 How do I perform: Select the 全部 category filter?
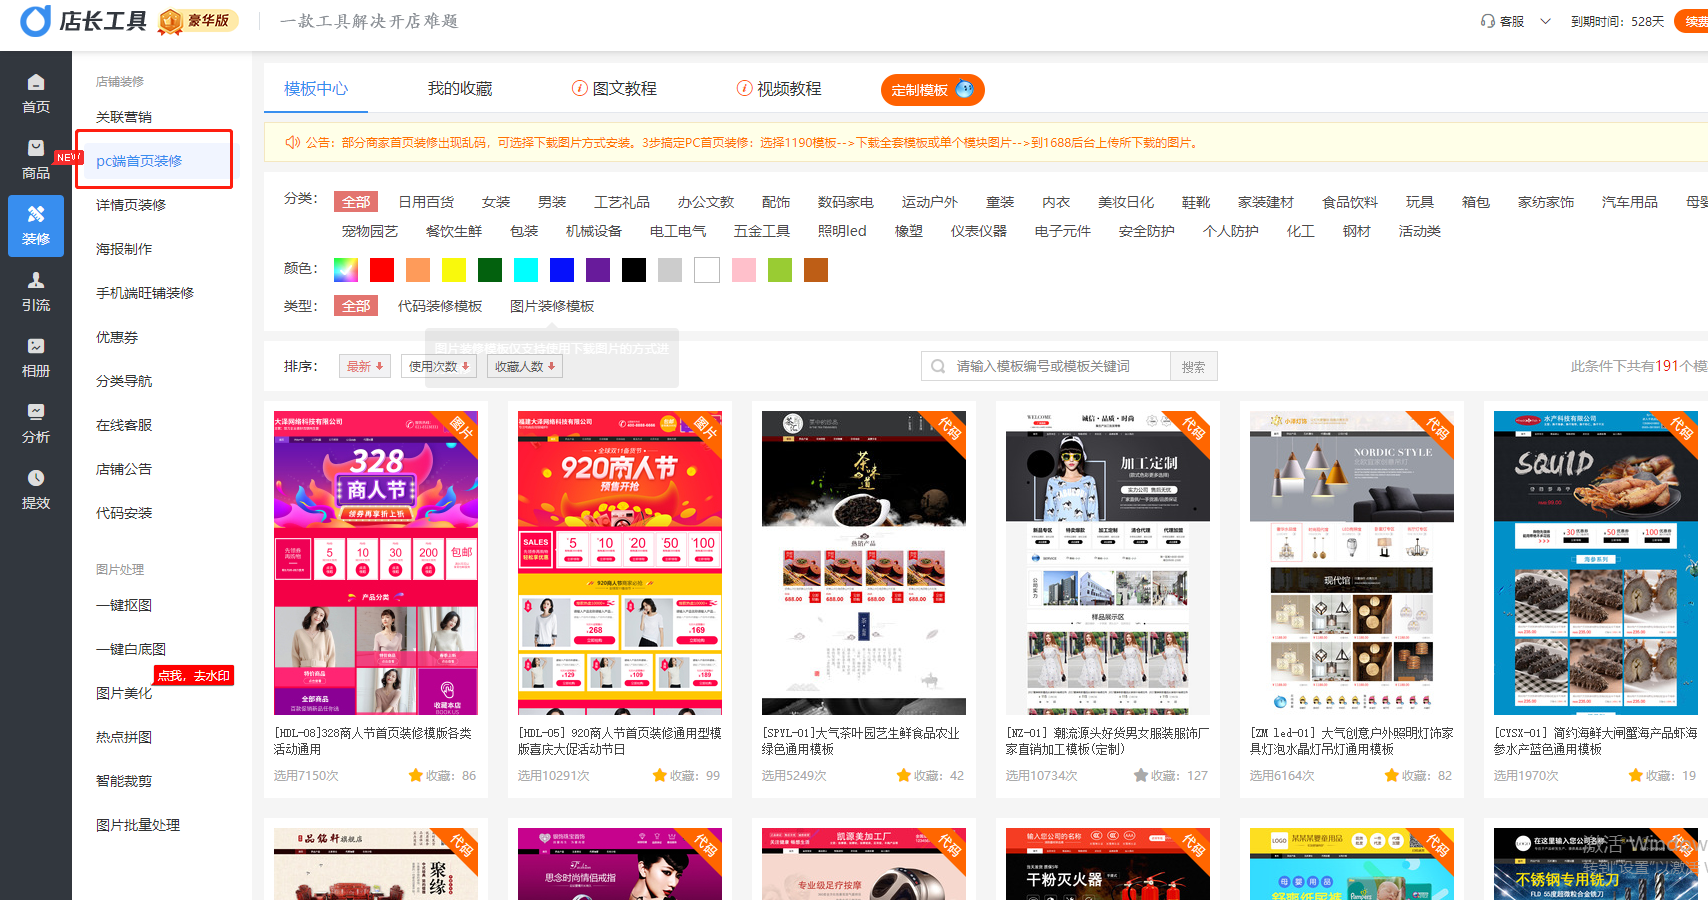tap(356, 202)
